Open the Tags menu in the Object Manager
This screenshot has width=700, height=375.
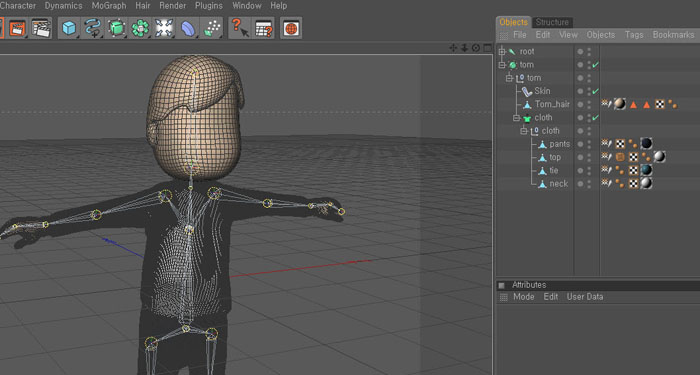point(634,35)
